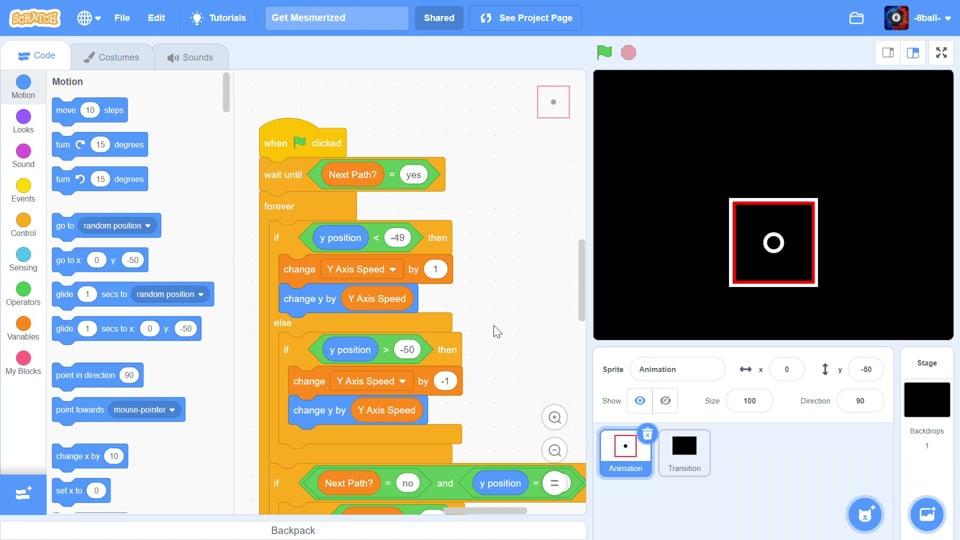Select the Variables block category

tap(23, 328)
